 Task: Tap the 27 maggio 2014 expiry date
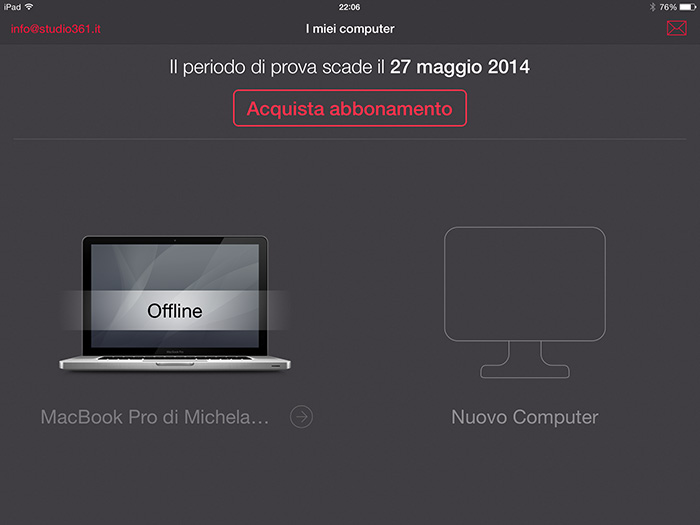point(460,67)
